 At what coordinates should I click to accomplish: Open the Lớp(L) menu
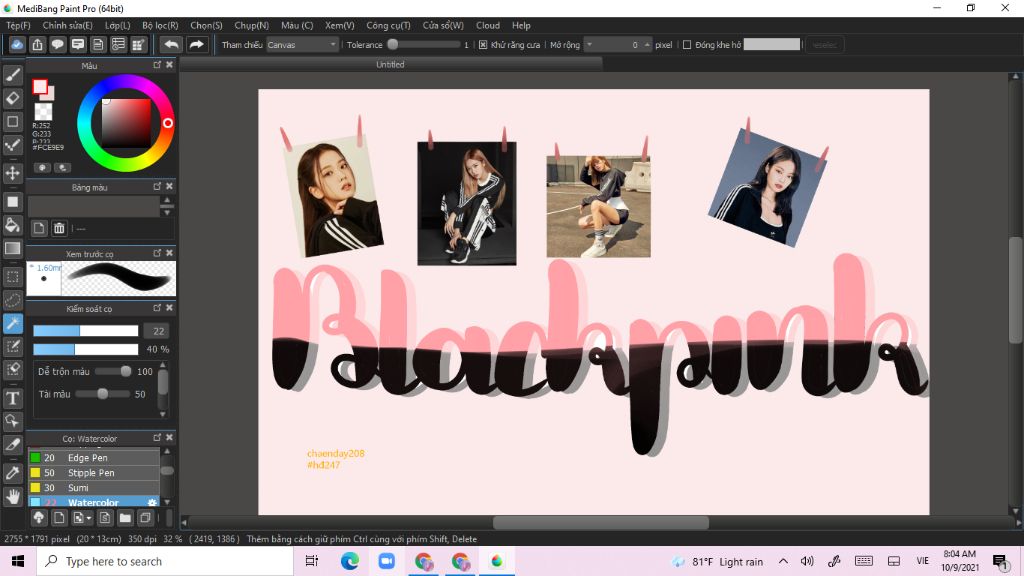point(118,25)
